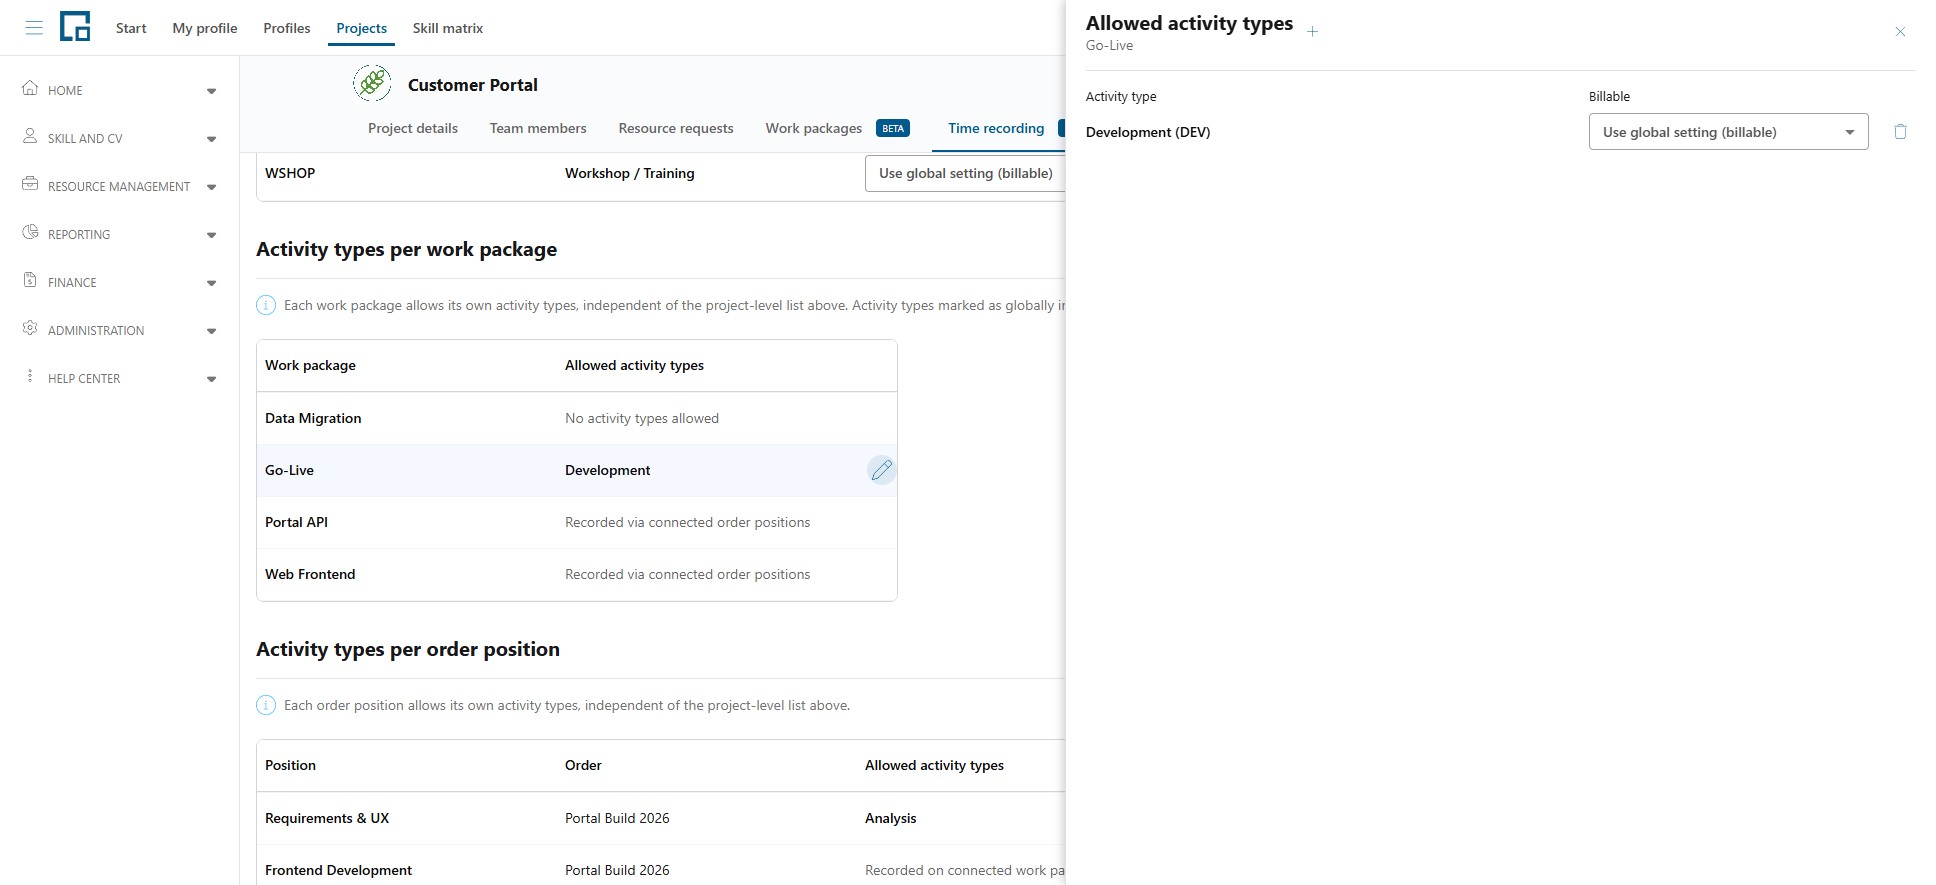
Task: Add an allowed activity type with plus icon
Action: click(x=1312, y=31)
